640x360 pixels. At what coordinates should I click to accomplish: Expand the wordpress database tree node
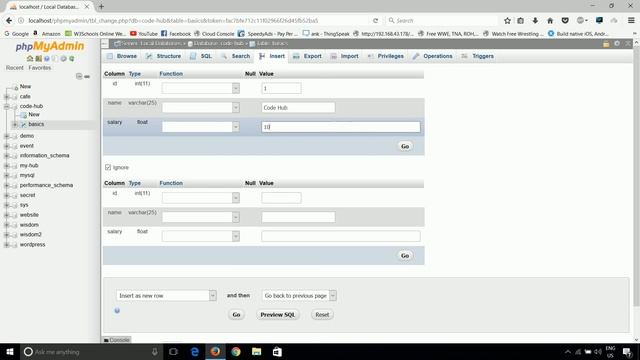(x=7, y=245)
